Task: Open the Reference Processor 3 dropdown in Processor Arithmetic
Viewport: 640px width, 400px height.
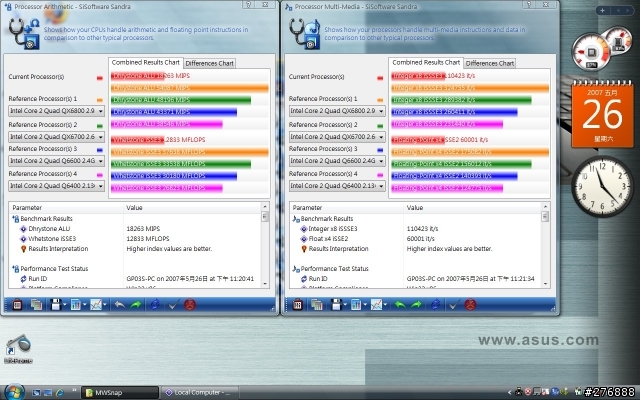Action: tap(56, 161)
